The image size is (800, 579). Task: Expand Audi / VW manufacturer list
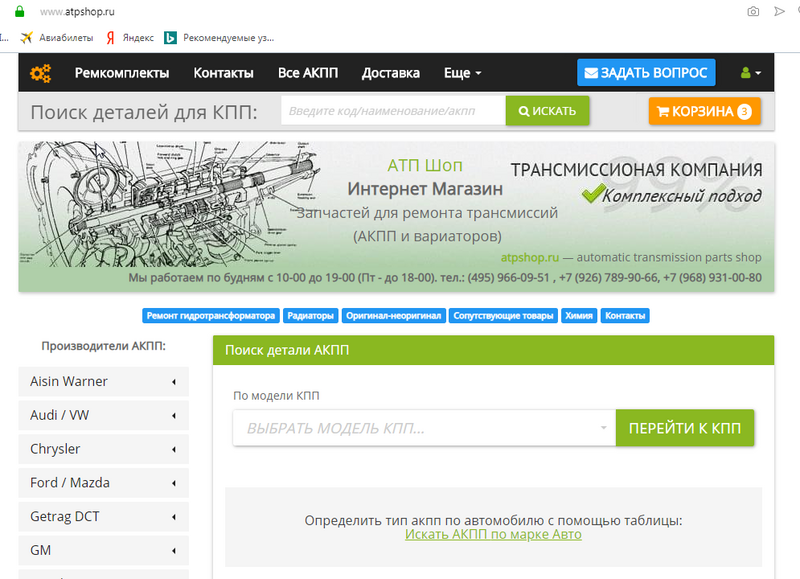pos(104,415)
